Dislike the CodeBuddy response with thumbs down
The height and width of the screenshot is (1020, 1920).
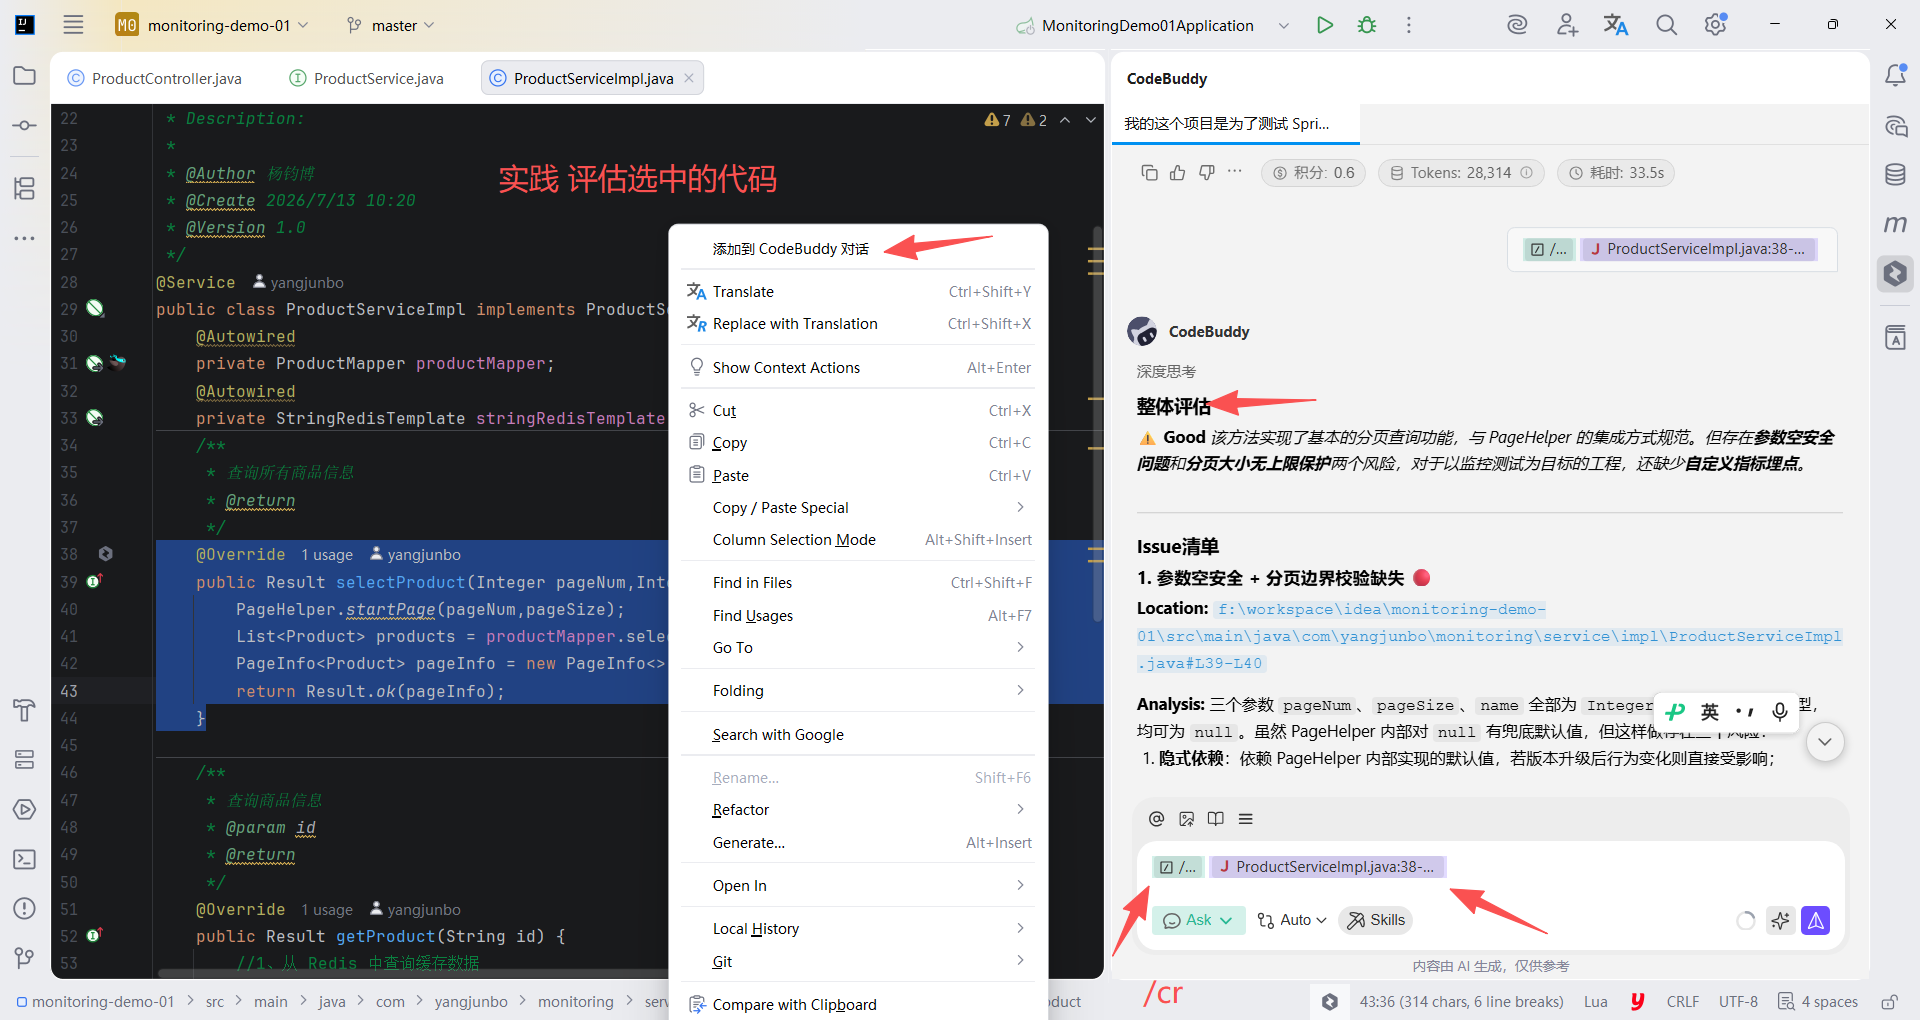(1207, 173)
